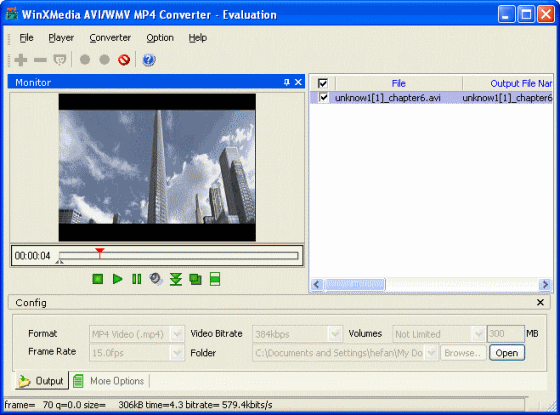Click the add file plus icon

coord(21,60)
